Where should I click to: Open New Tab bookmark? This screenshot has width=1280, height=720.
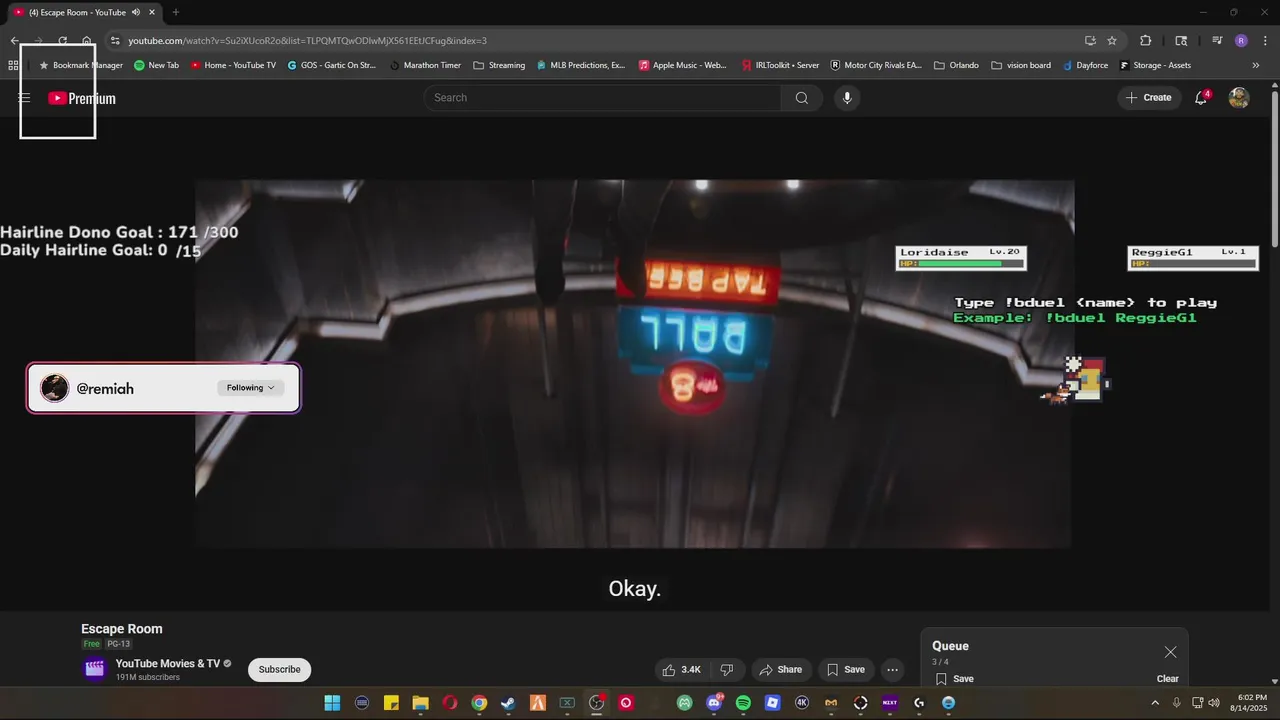(156, 65)
